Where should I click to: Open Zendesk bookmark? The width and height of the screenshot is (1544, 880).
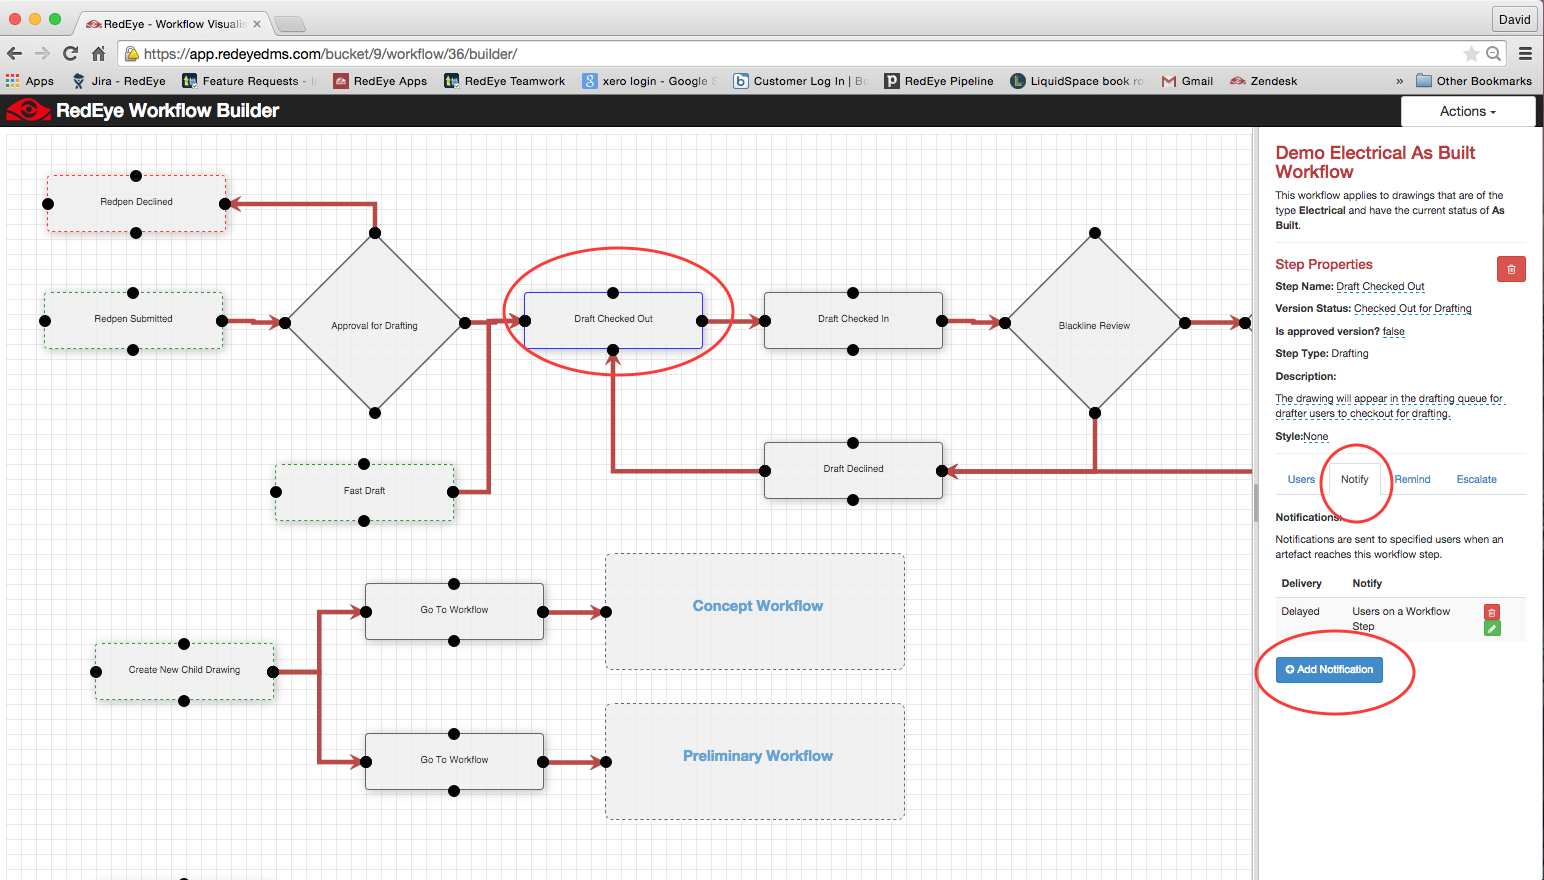(x=1264, y=81)
